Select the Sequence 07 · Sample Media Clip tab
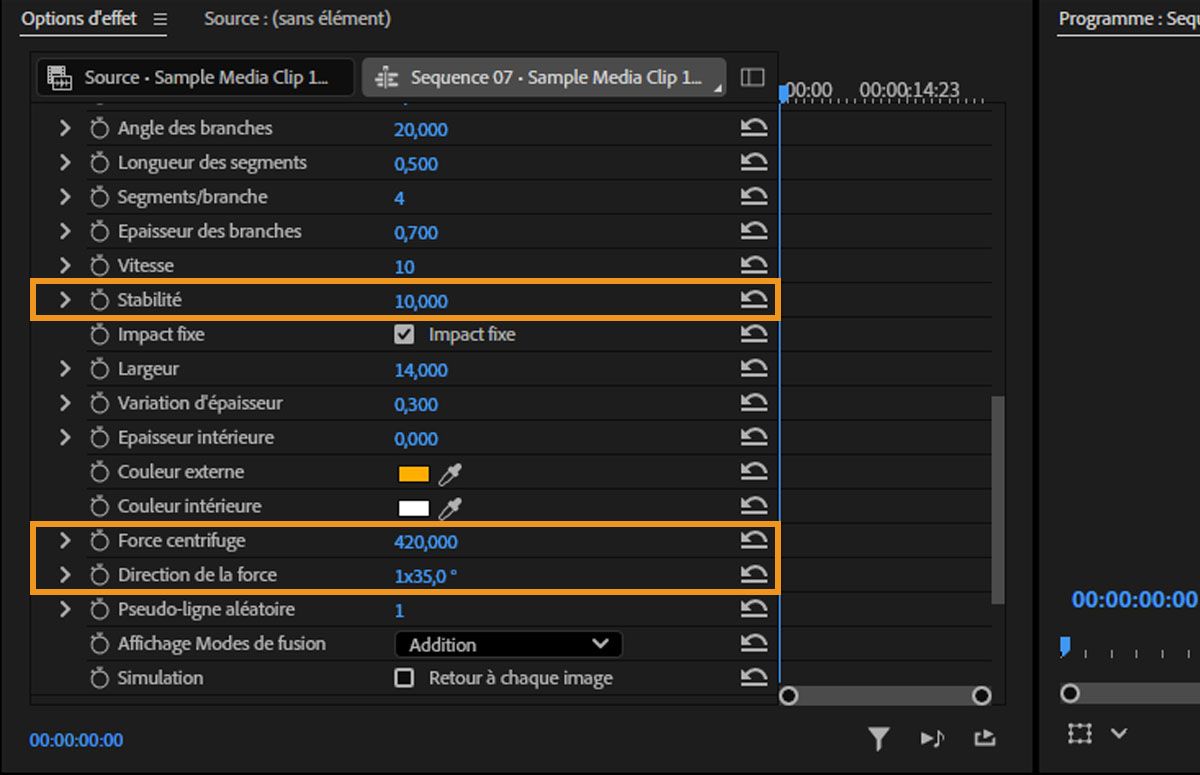This screenshot has width=1200, height=775. tap(545, 77)
